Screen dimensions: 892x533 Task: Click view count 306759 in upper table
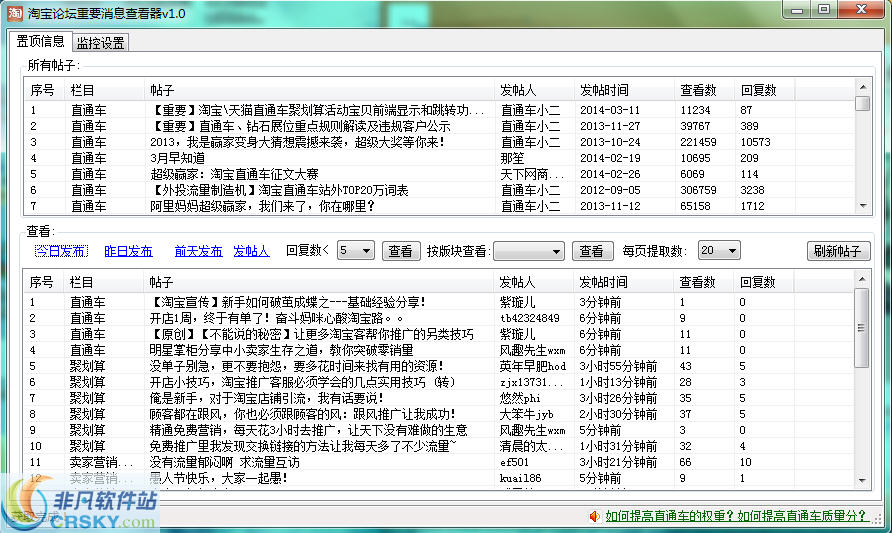(698, 189)
